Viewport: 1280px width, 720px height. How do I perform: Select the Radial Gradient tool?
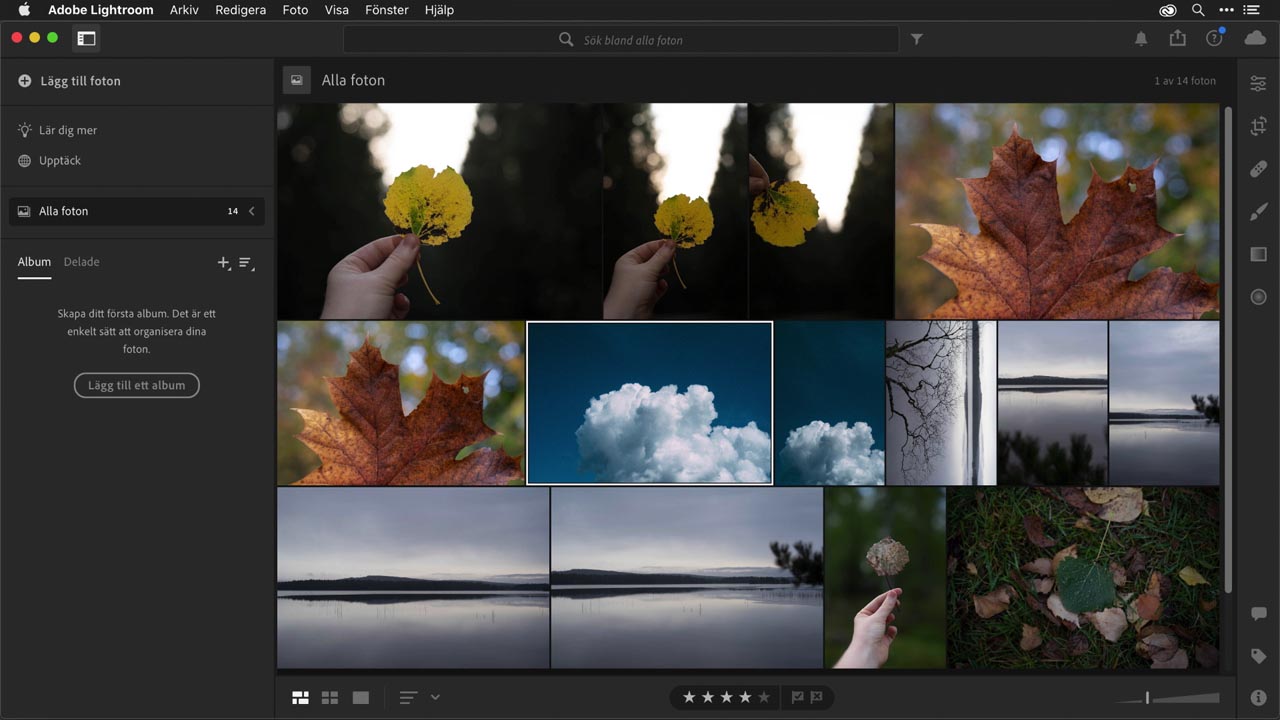pos(1258,297)
